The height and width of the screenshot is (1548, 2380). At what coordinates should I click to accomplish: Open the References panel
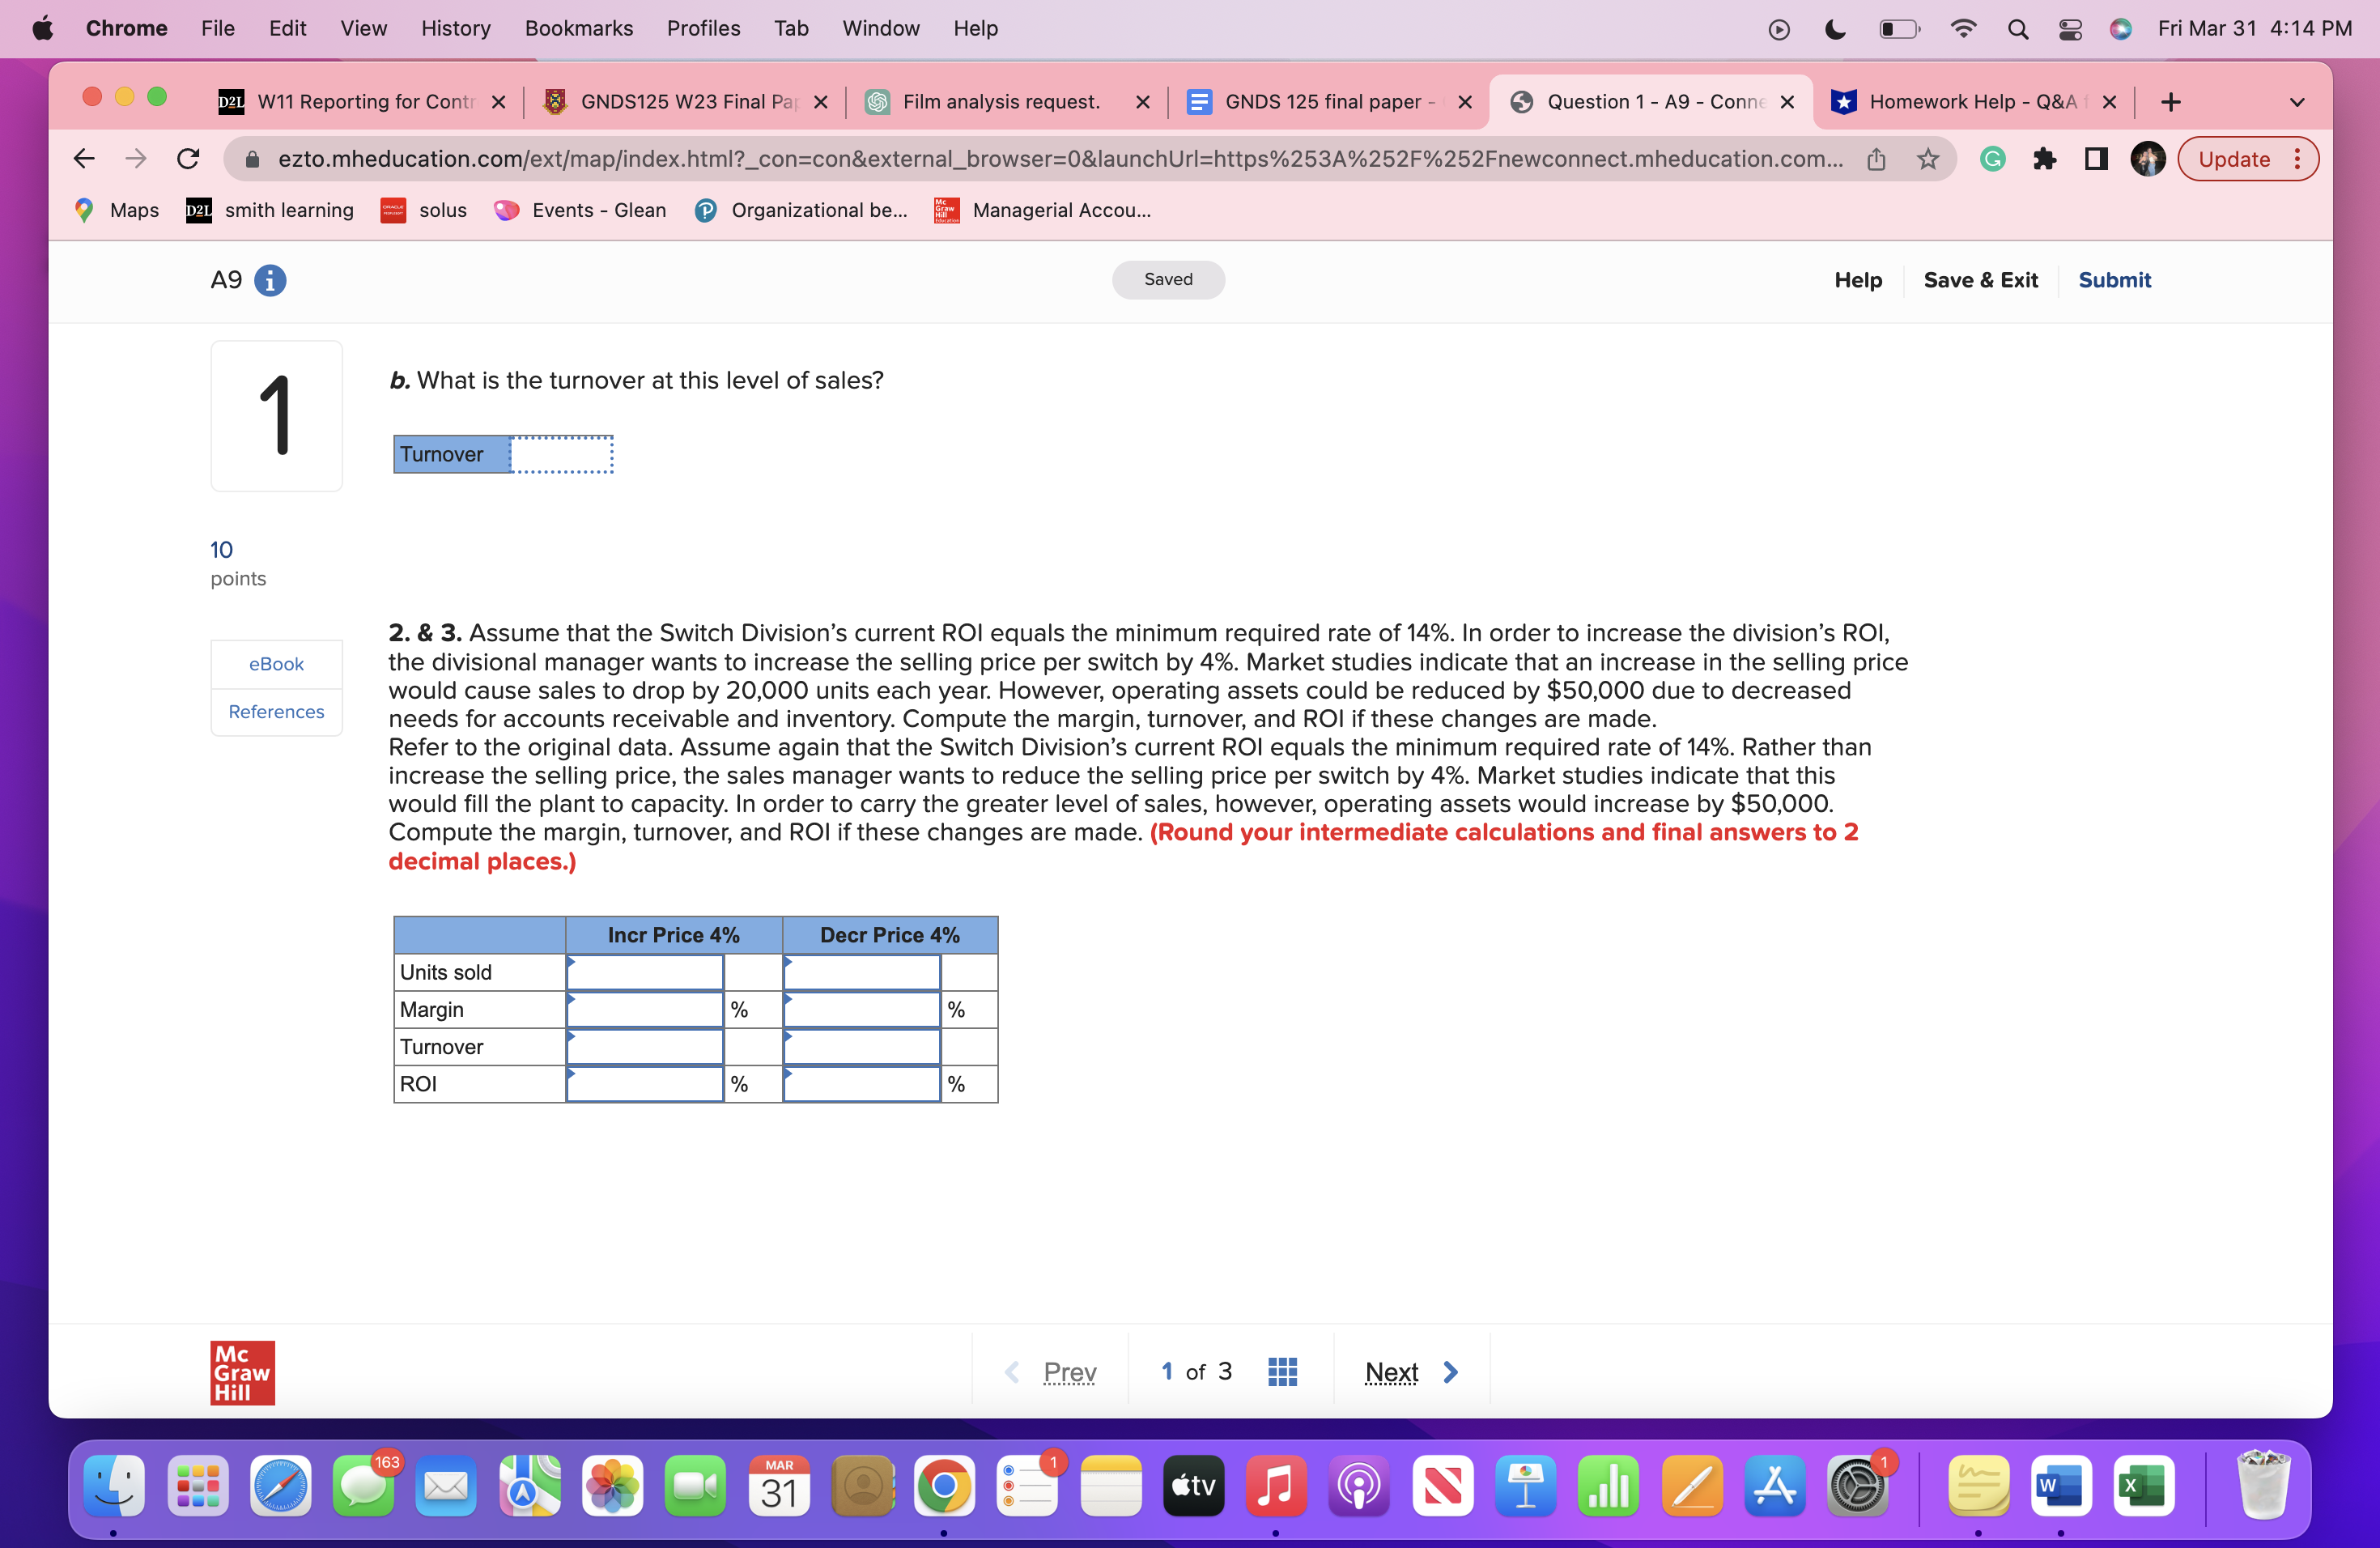pyautogui.click(x=276, y=711)
